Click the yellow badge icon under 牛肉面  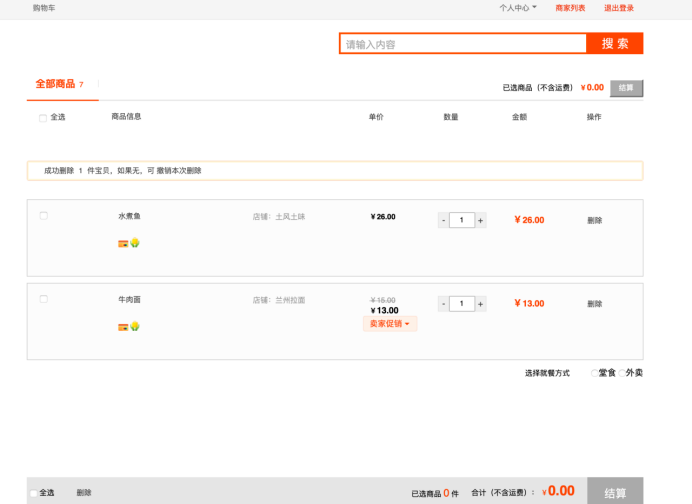coord(134,326)
